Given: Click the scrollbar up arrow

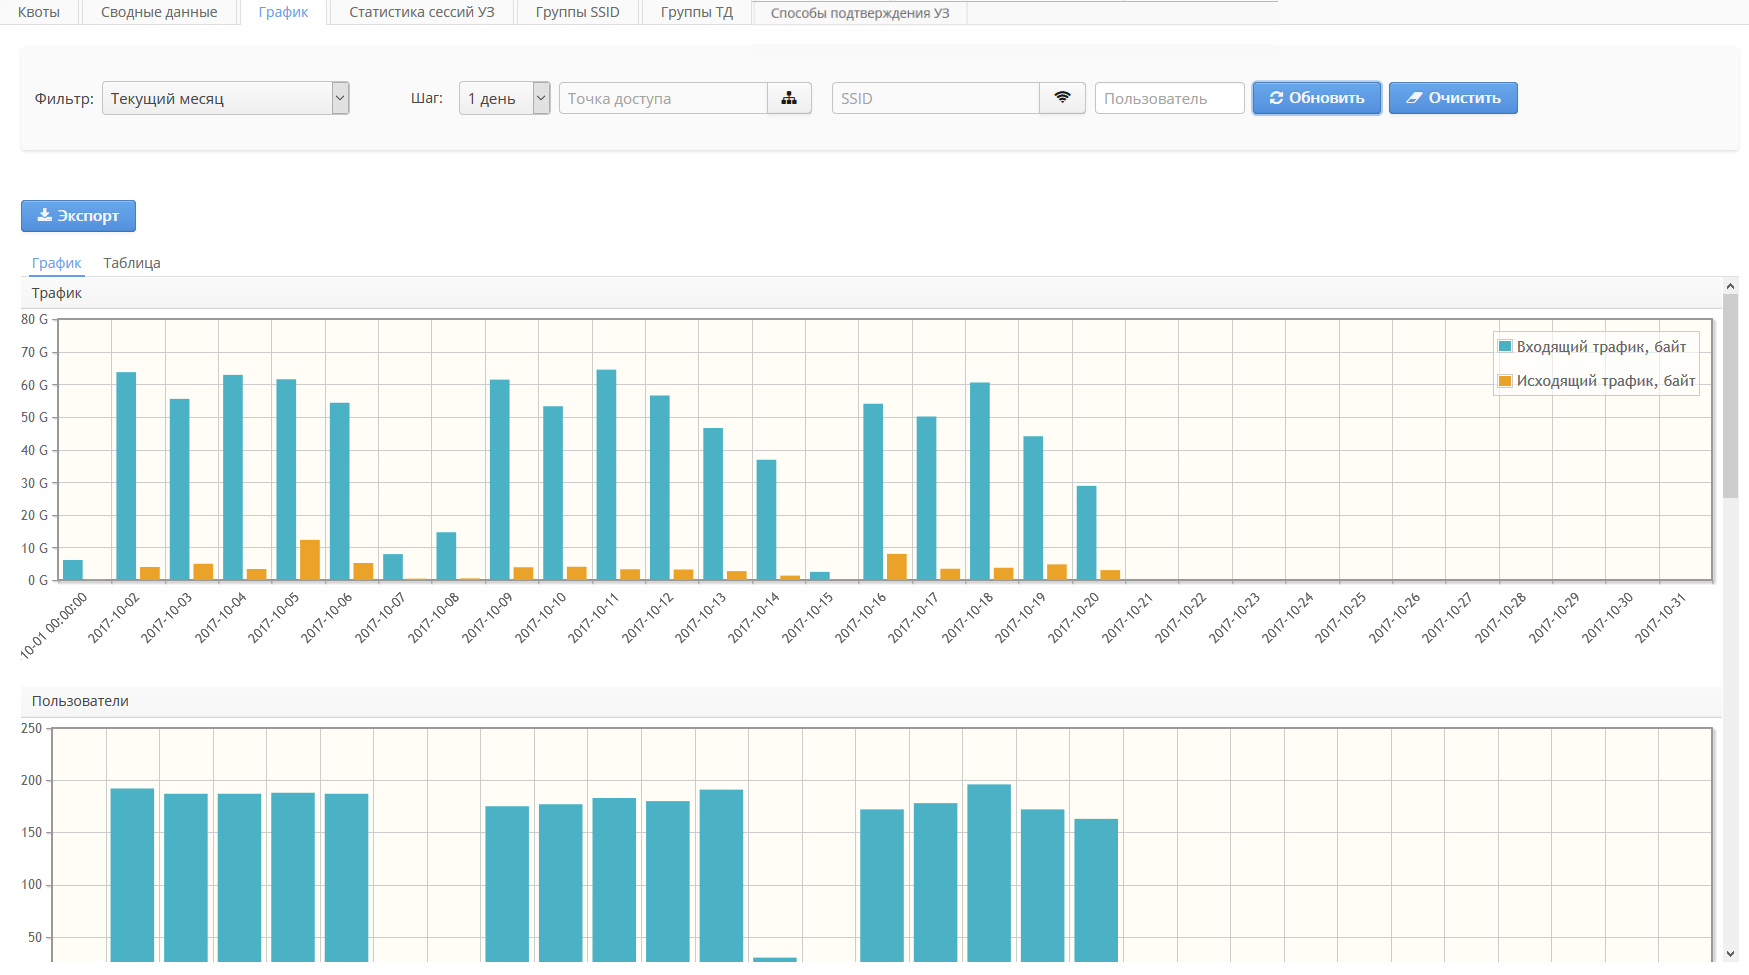Looking at the screenshot, I should 1730,286.
